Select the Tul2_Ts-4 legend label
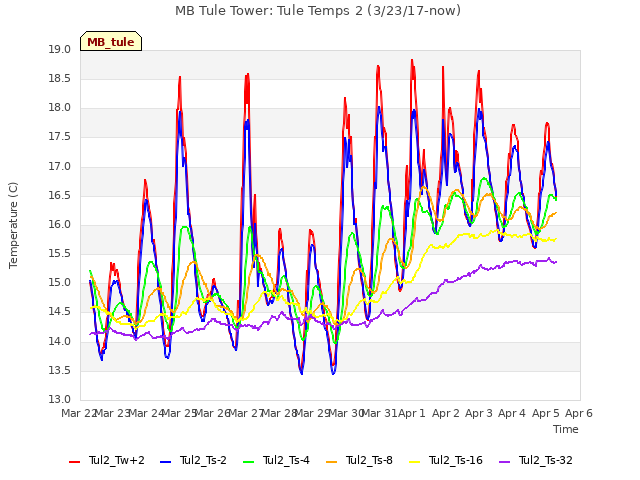640x480 pixels. [286, 460]
